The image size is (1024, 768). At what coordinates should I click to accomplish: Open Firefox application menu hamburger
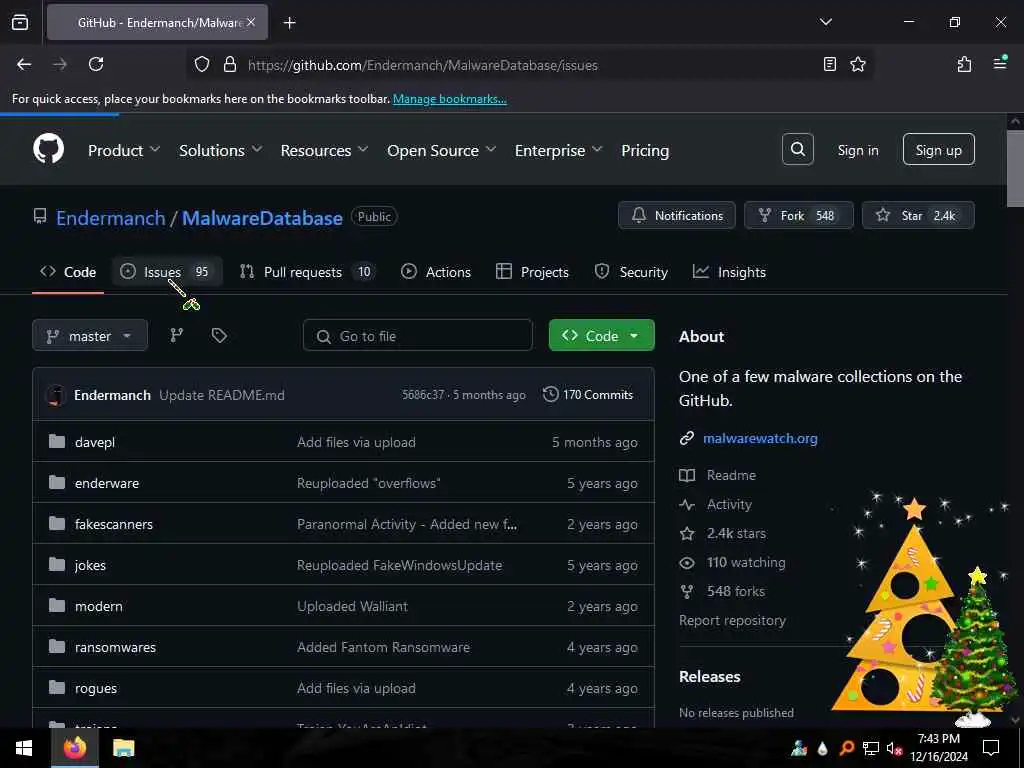click(x=1000, y=63)
